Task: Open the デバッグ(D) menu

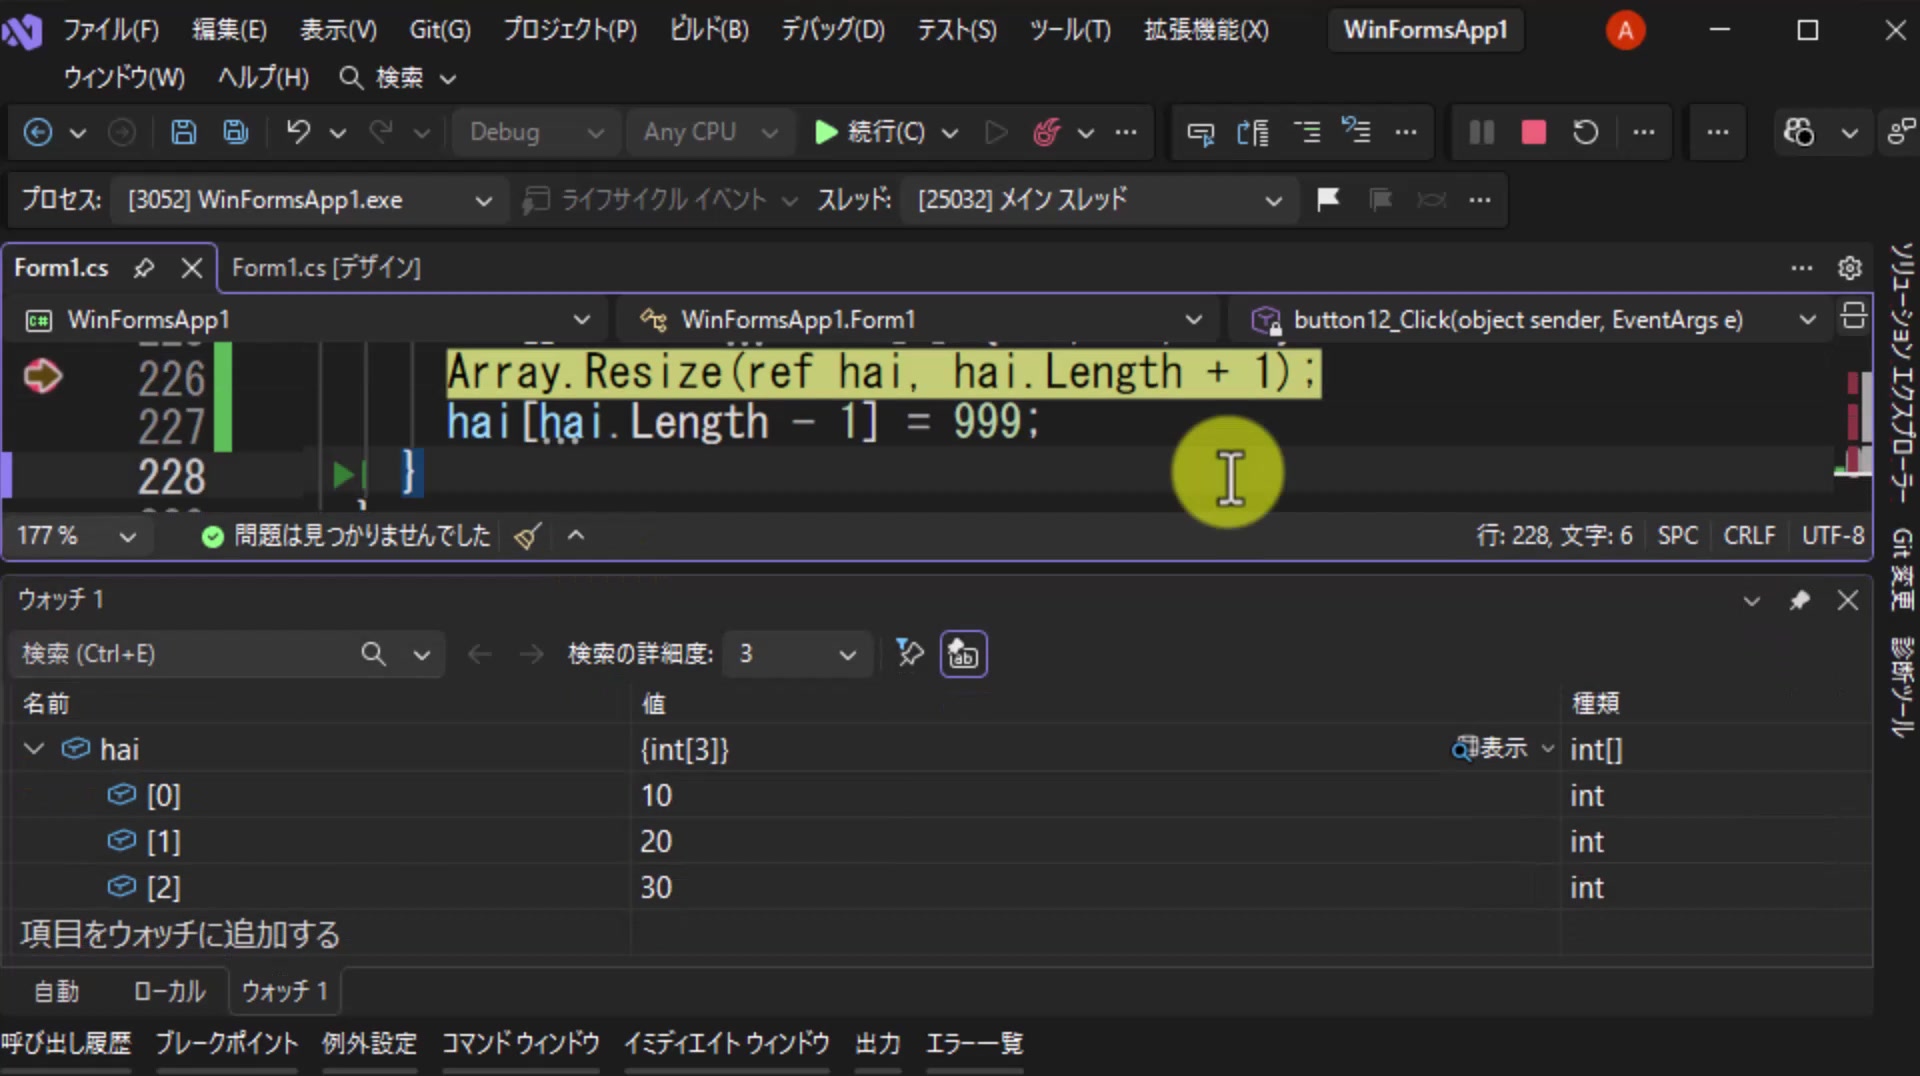Action: (x=833, y=30)
